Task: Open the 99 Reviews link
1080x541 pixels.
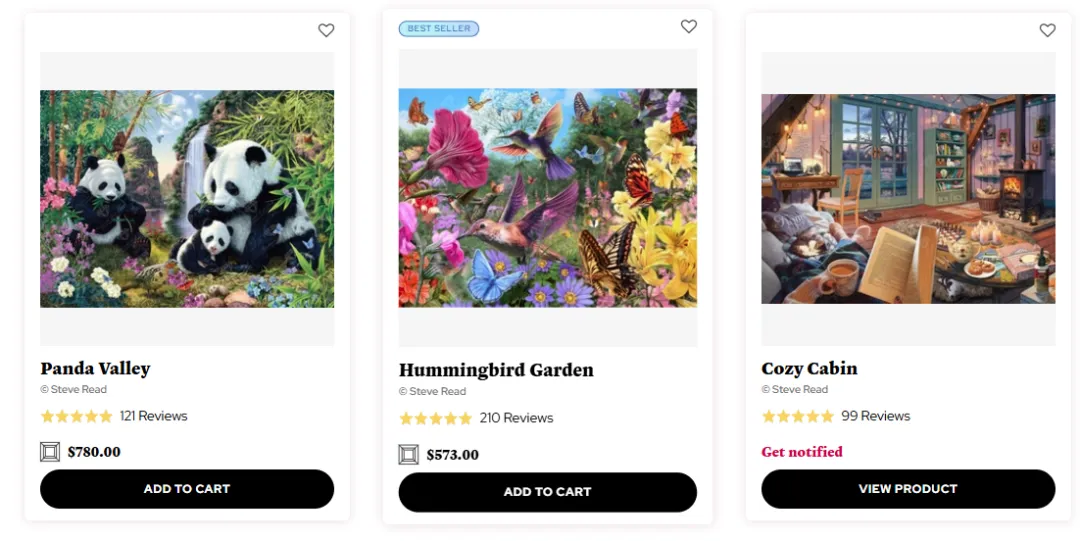Action: pos(876,416)
